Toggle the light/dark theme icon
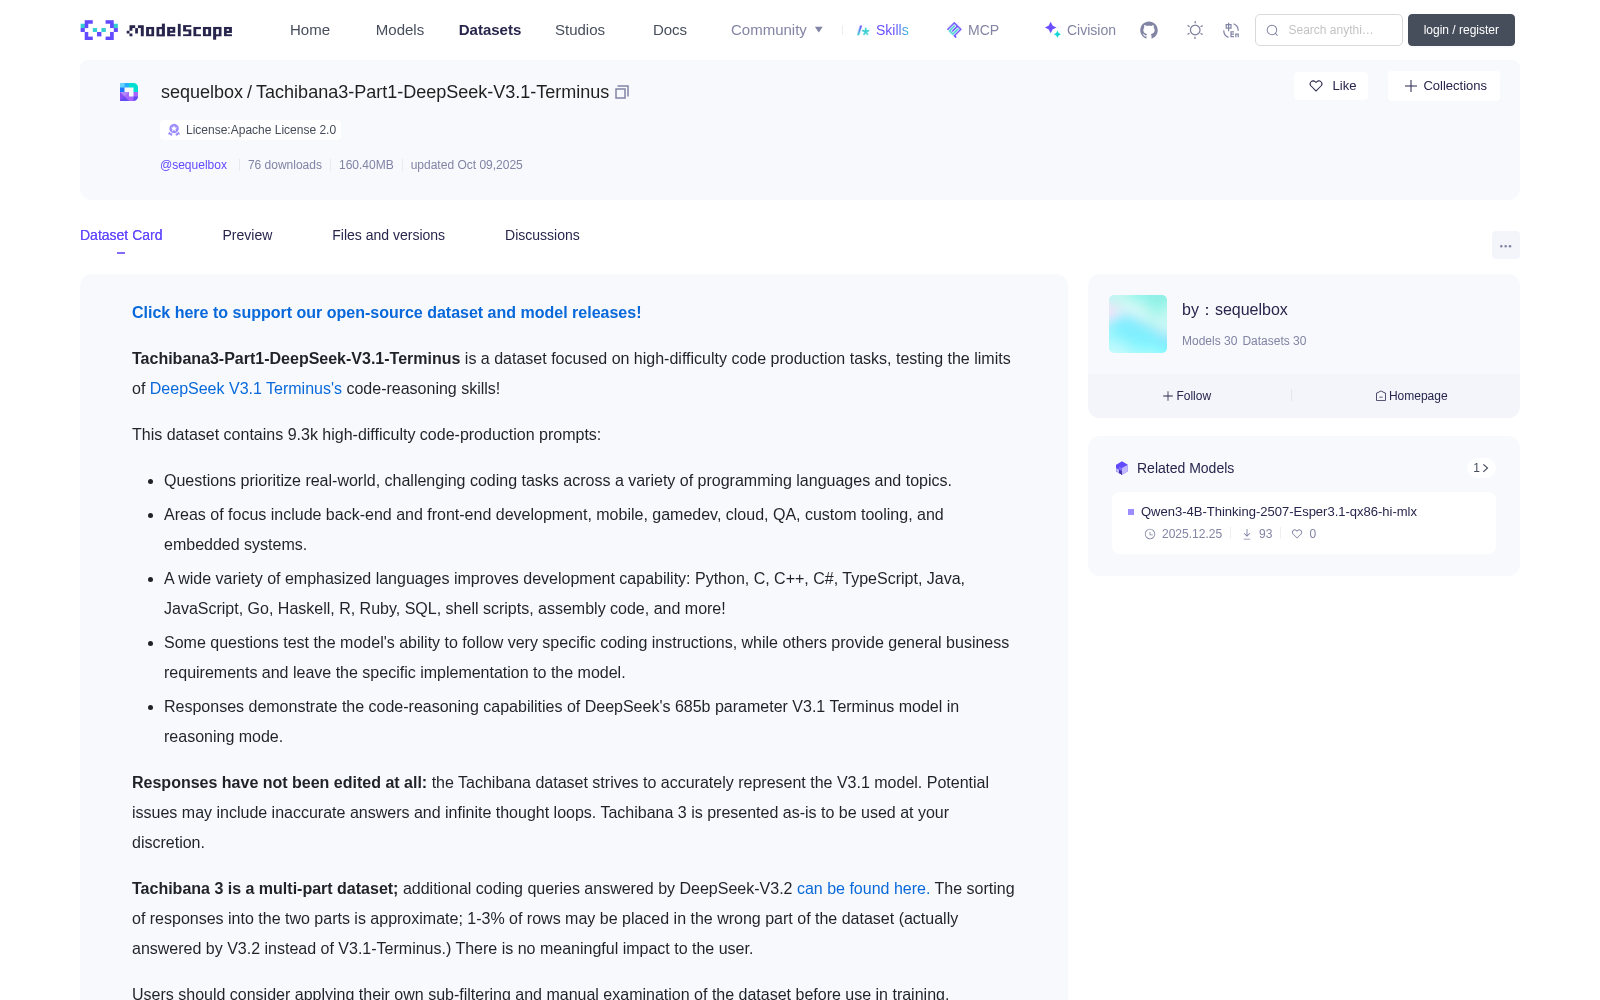The image size is (1600, 1000). click(1195, 30)
